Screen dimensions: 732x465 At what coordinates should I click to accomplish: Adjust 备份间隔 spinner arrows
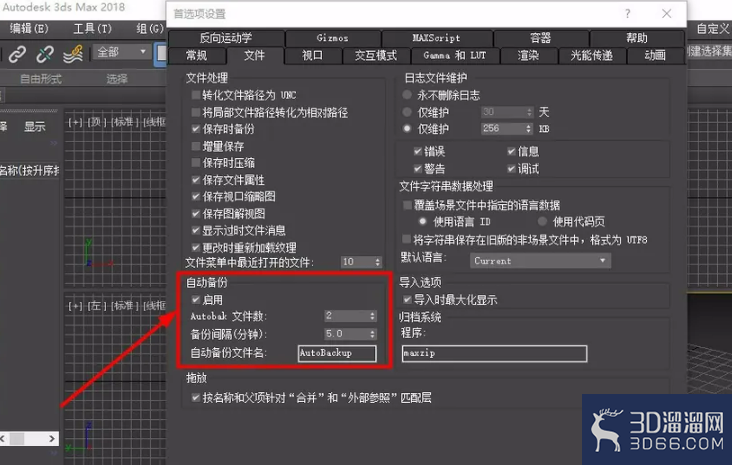[372, 334]
